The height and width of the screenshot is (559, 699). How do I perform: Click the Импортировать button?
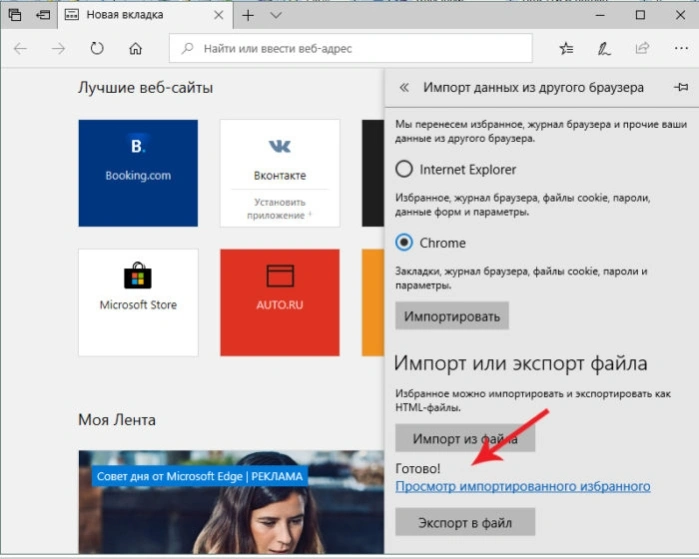(x=452, y=316)
